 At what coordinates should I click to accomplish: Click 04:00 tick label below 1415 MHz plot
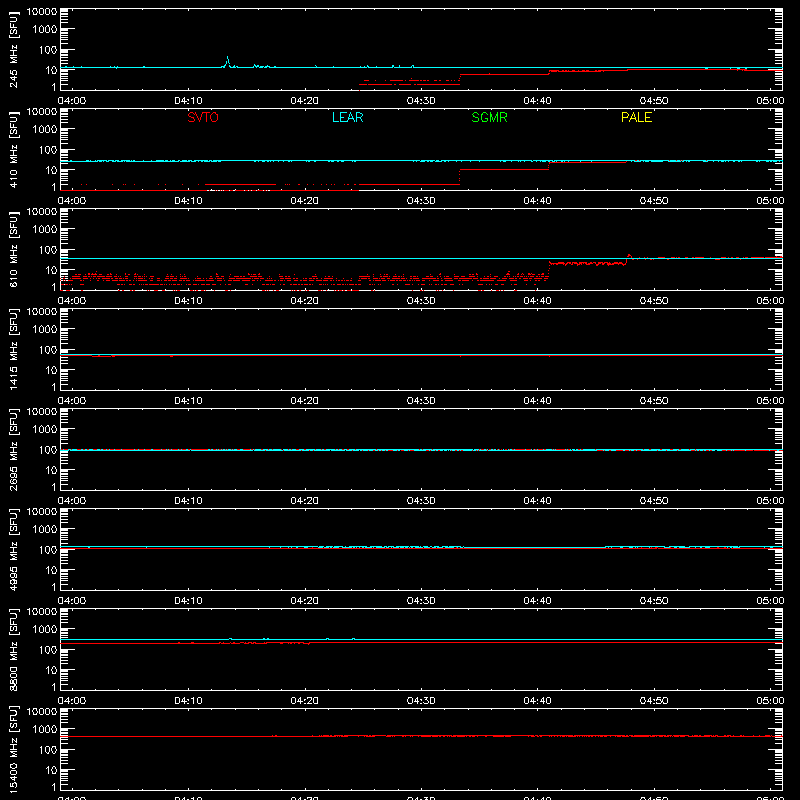click(72, 401)
